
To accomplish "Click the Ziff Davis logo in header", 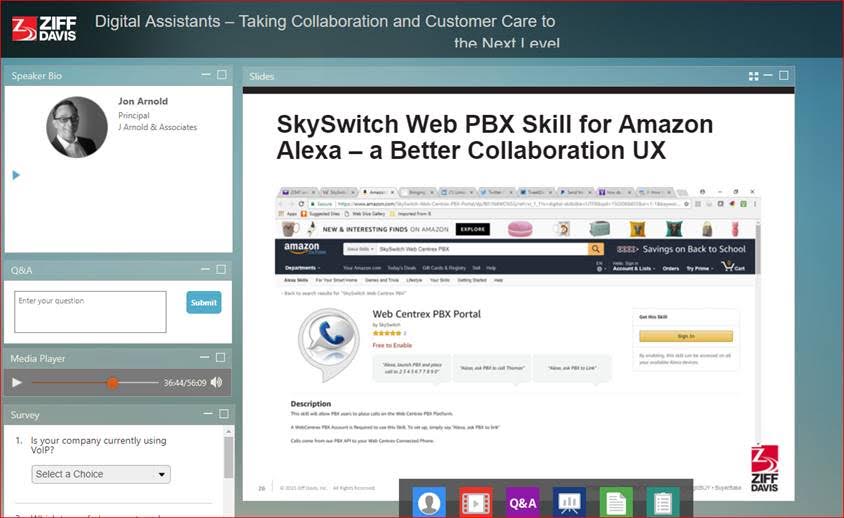I will pos(44,29).
